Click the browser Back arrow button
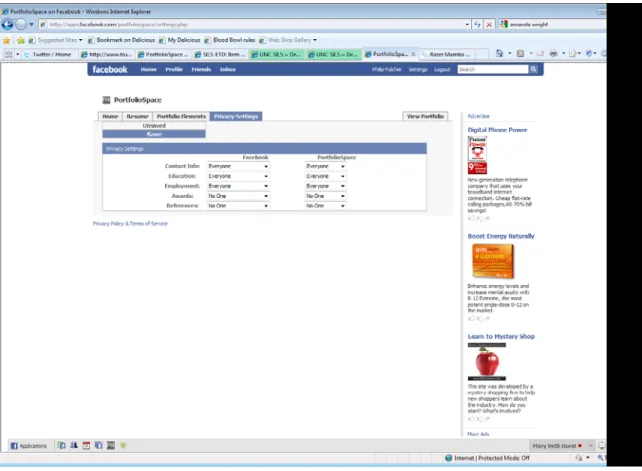This screenshot has height=471, width=642. click(7, 24)
